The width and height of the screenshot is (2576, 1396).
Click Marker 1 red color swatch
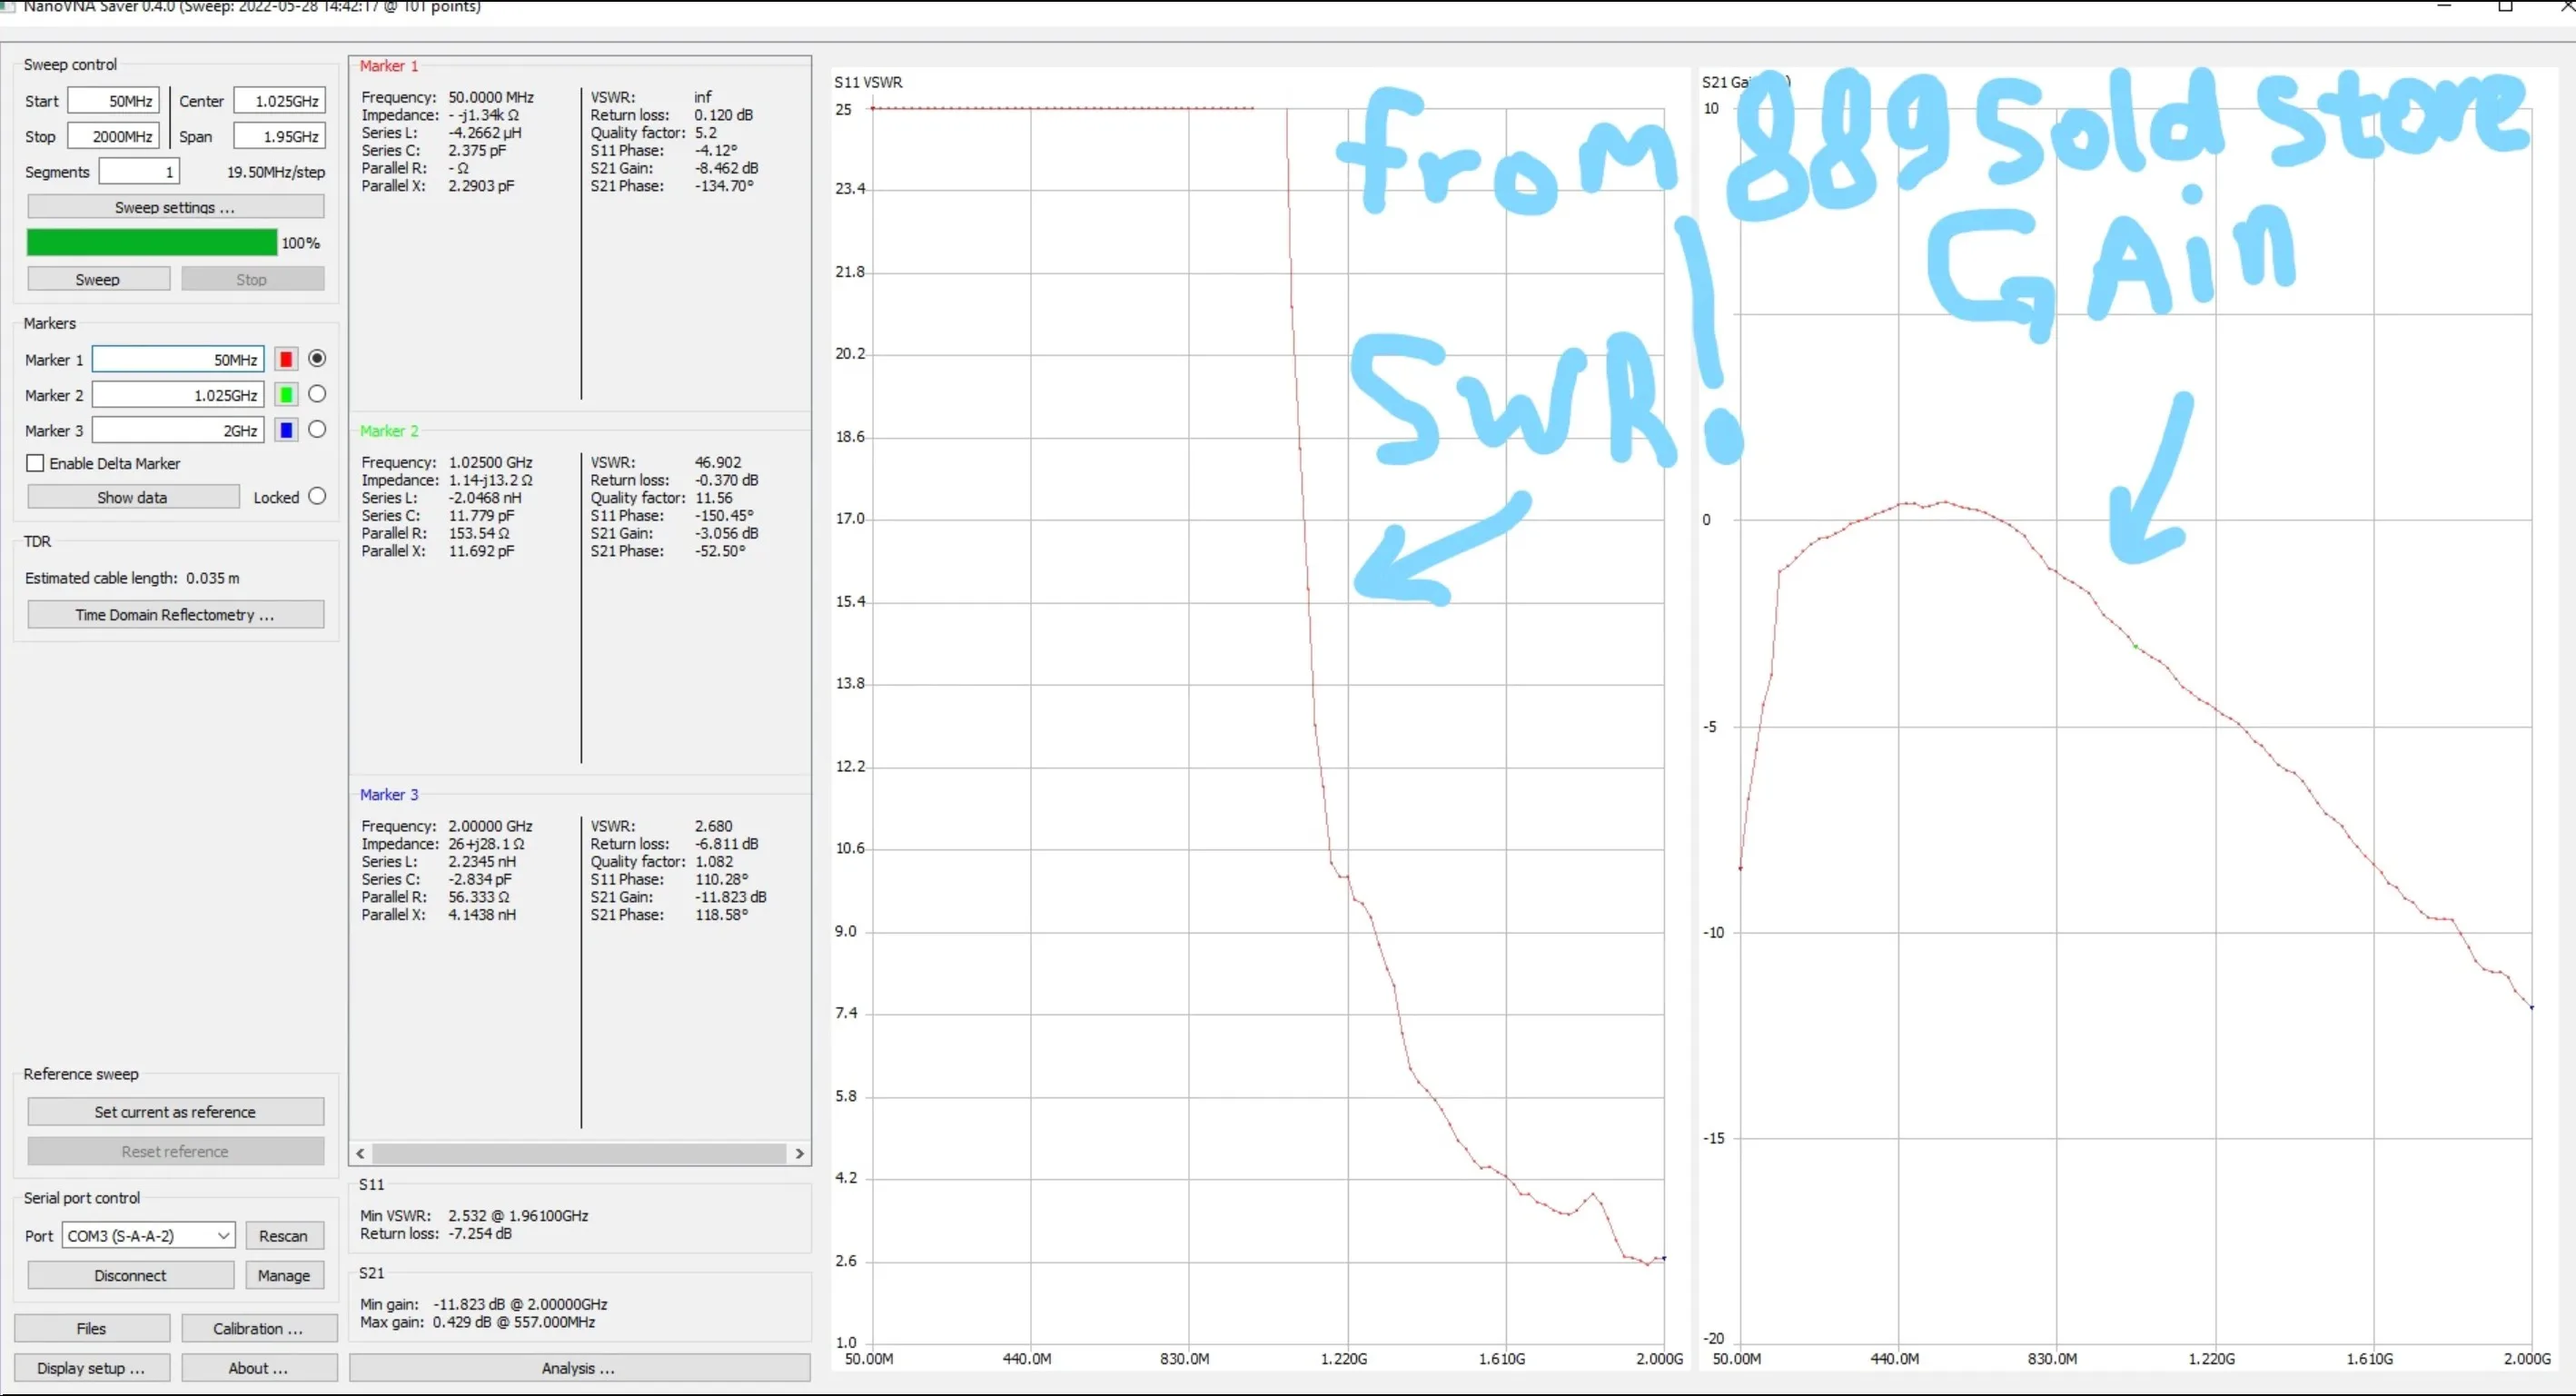[x=286, y=359]
